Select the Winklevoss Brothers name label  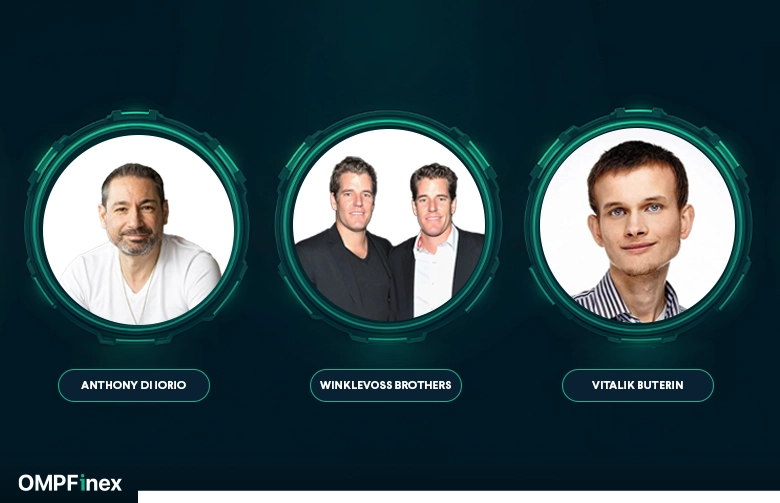[386, 385]
